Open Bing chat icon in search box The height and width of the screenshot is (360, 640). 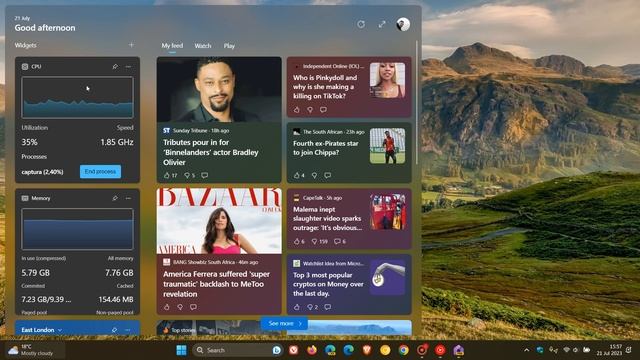(276, 350)
